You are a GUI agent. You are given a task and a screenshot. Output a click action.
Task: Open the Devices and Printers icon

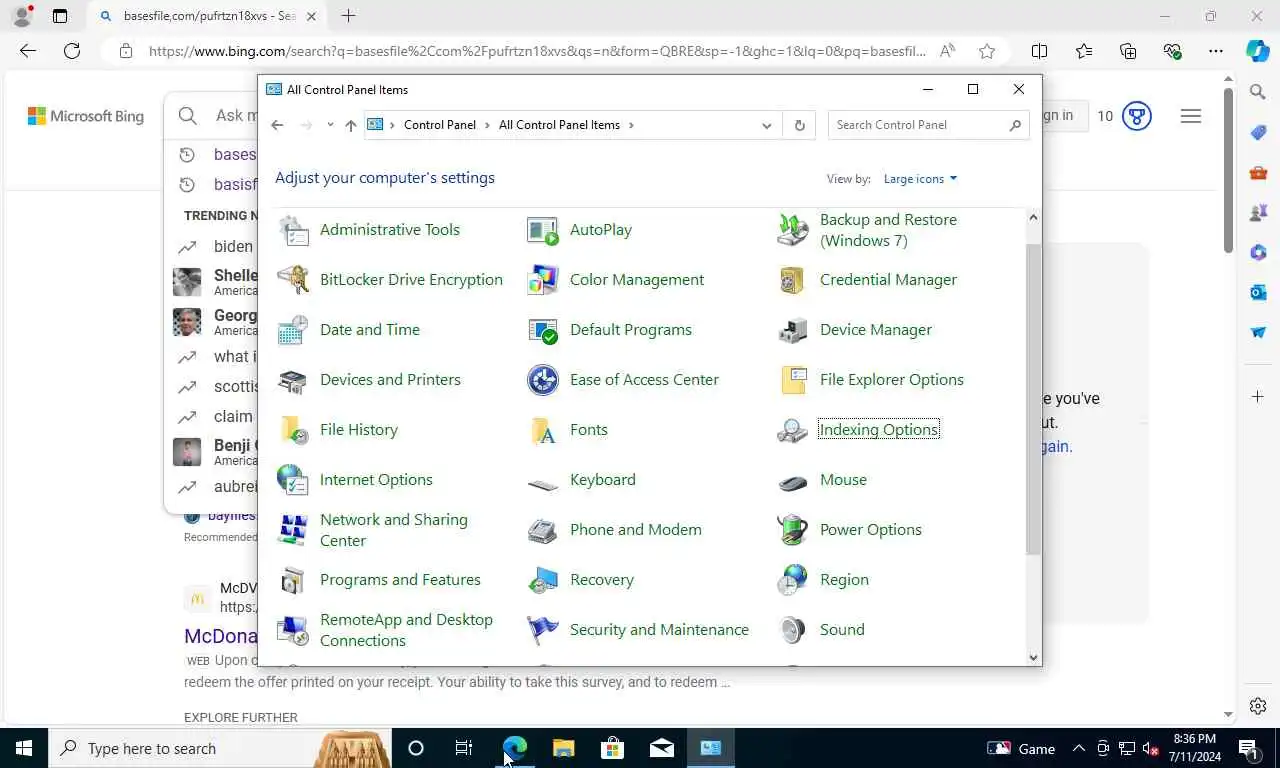pyautogui.click(x=293, y=380)
